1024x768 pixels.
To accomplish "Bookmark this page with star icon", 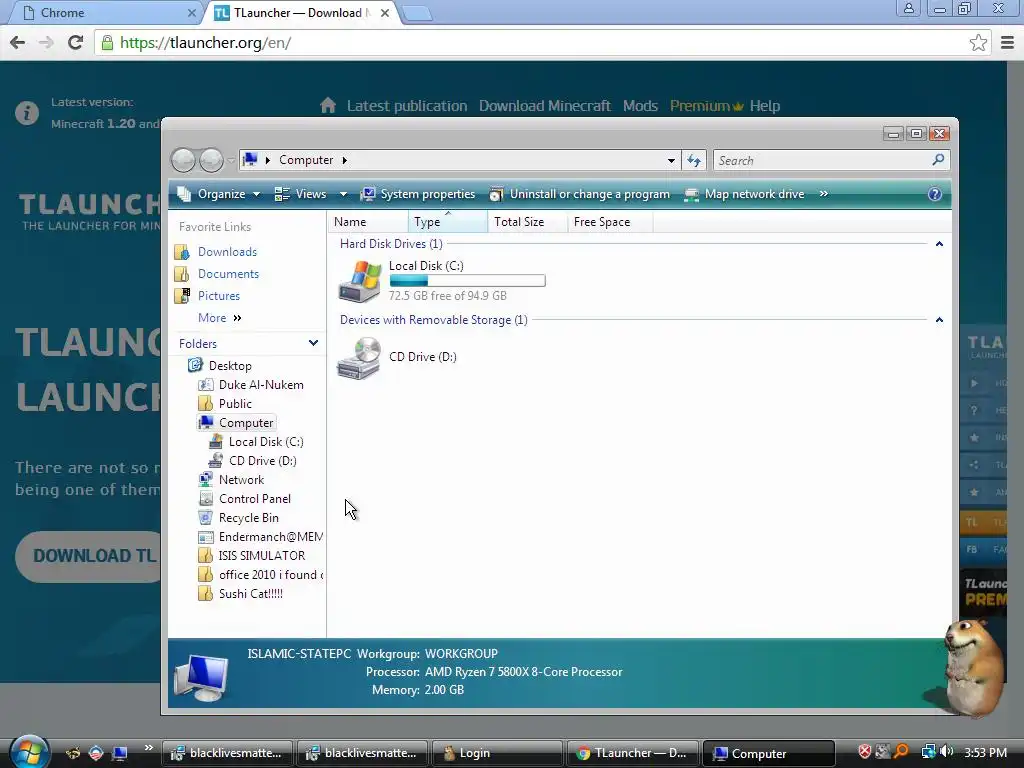I will tap(978, 43).
